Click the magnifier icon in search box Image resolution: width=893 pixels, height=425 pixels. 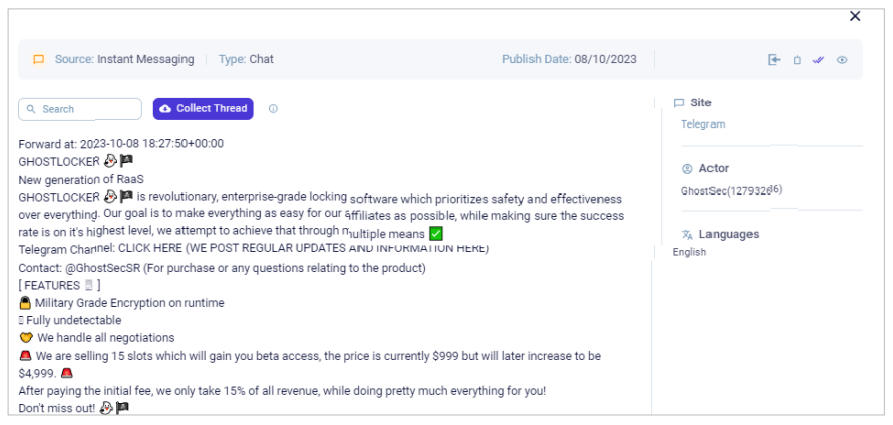(31, 109)
